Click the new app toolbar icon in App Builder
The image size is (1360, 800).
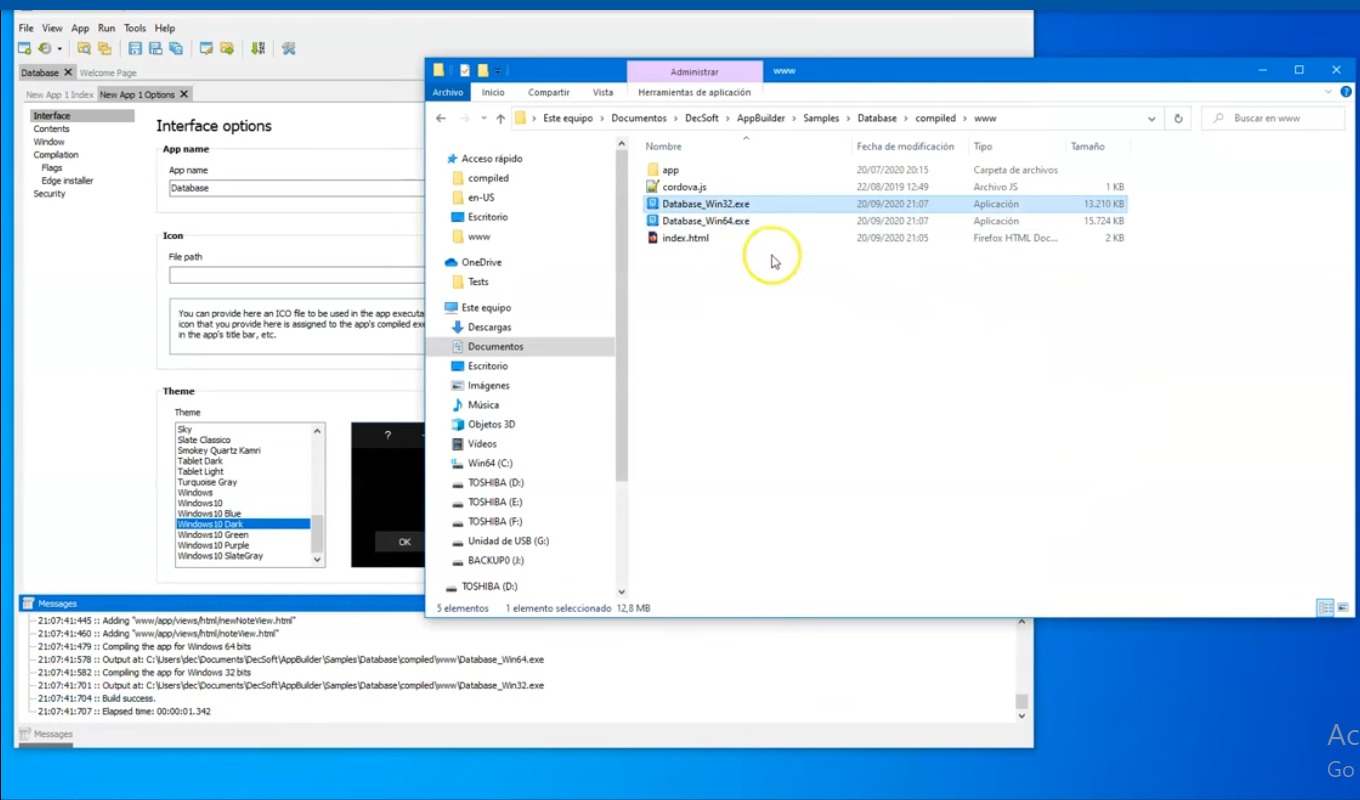(25, 48)
